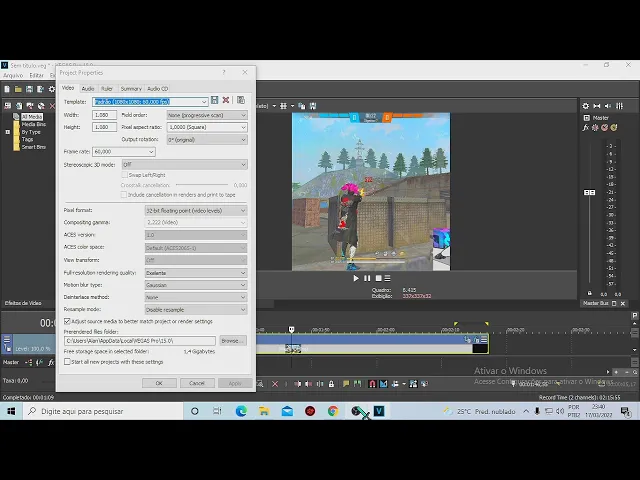
Task: Open the Chrome icon on the taskbar
Action: click(333, 411)
